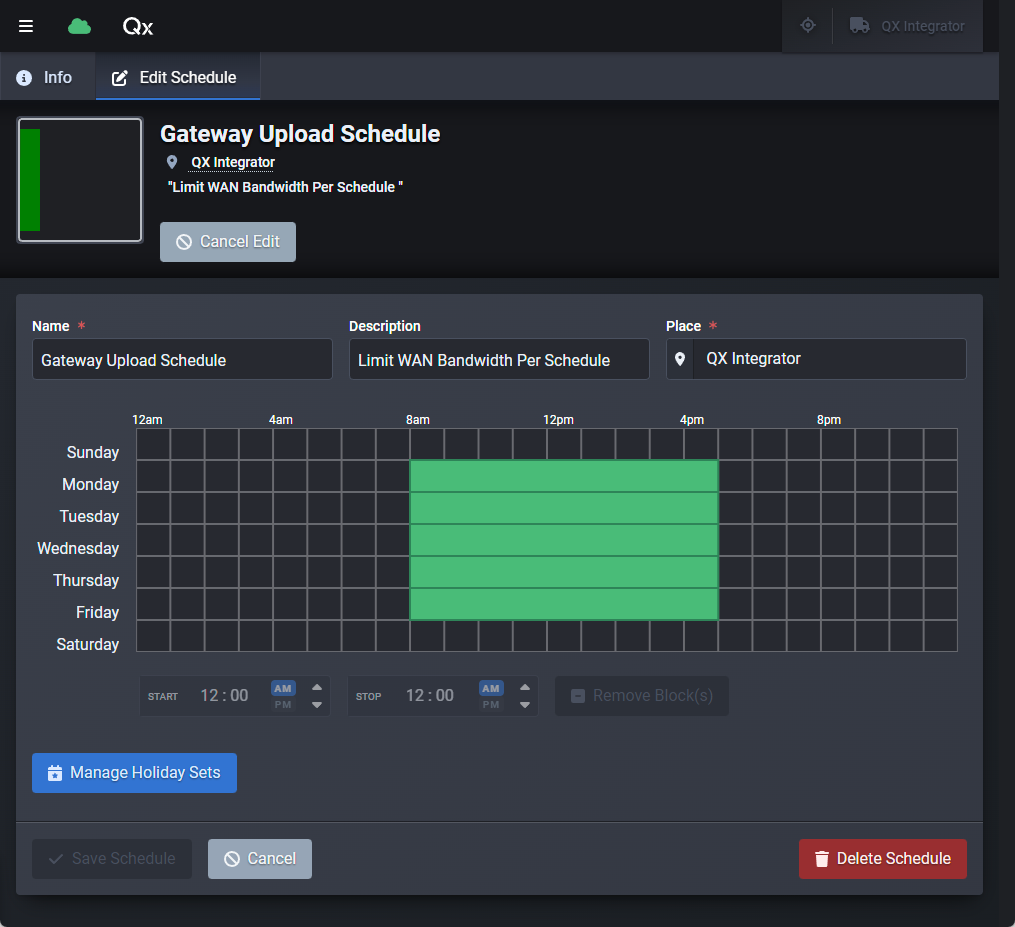
Task: Open the hamburger menu in top bar
Action: pyautogui.click(x=25, y=26)
